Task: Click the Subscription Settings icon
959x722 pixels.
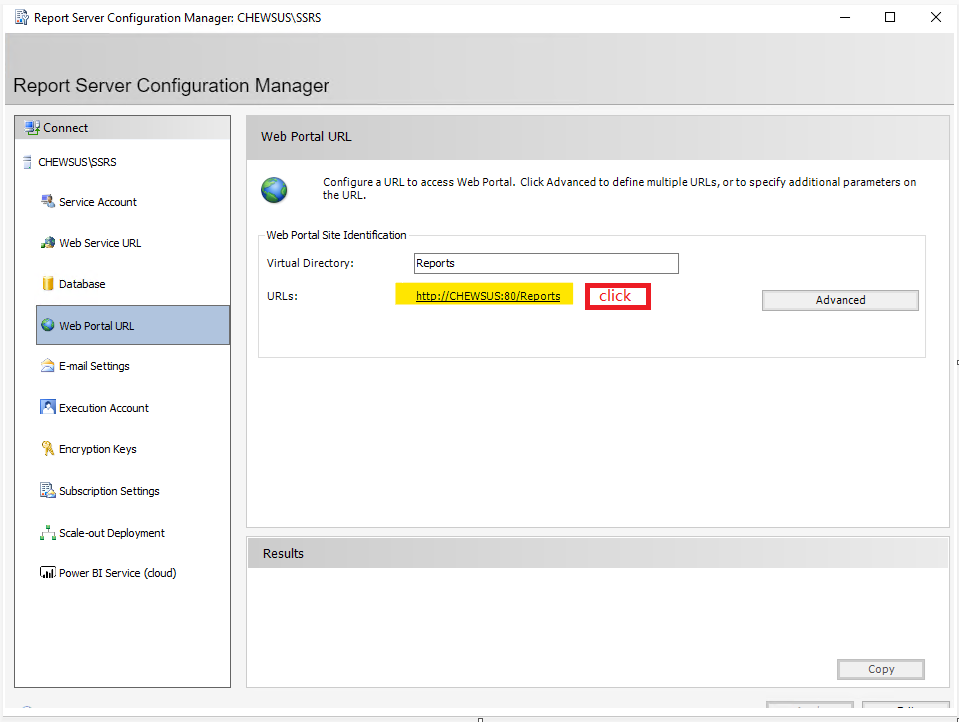Action: [x=48, y=490]
